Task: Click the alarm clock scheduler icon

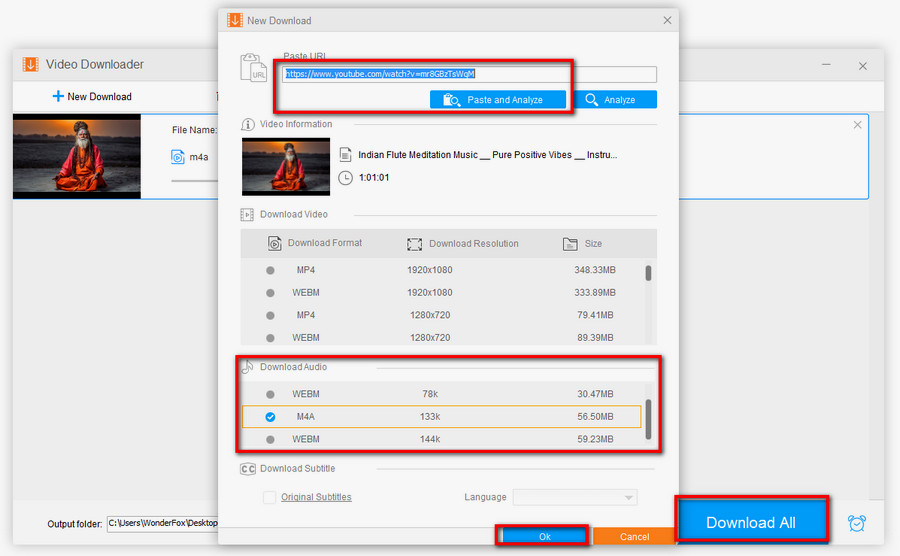Action: (x=857, y=523)
